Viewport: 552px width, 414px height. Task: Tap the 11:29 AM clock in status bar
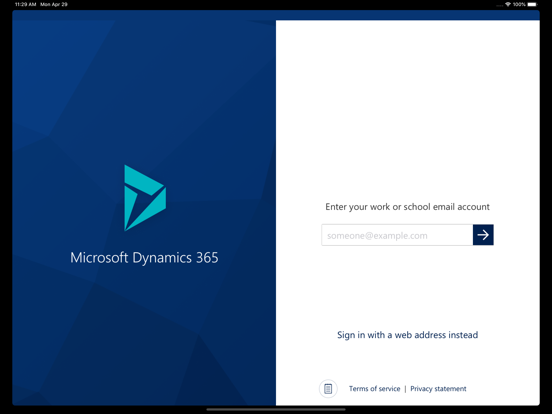pos(25,4)
